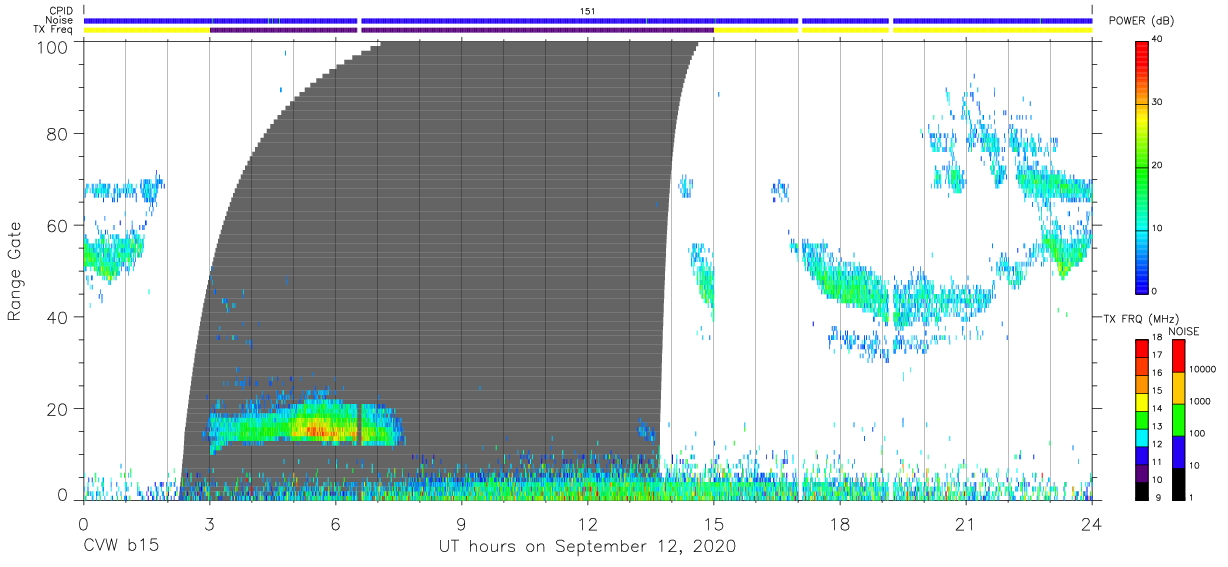Image resolution: width=1228 pixels, height=567 pixels.
Task: Pick the black 9–10 MHz frequency swatch
Action: (x=1141, y=491)
